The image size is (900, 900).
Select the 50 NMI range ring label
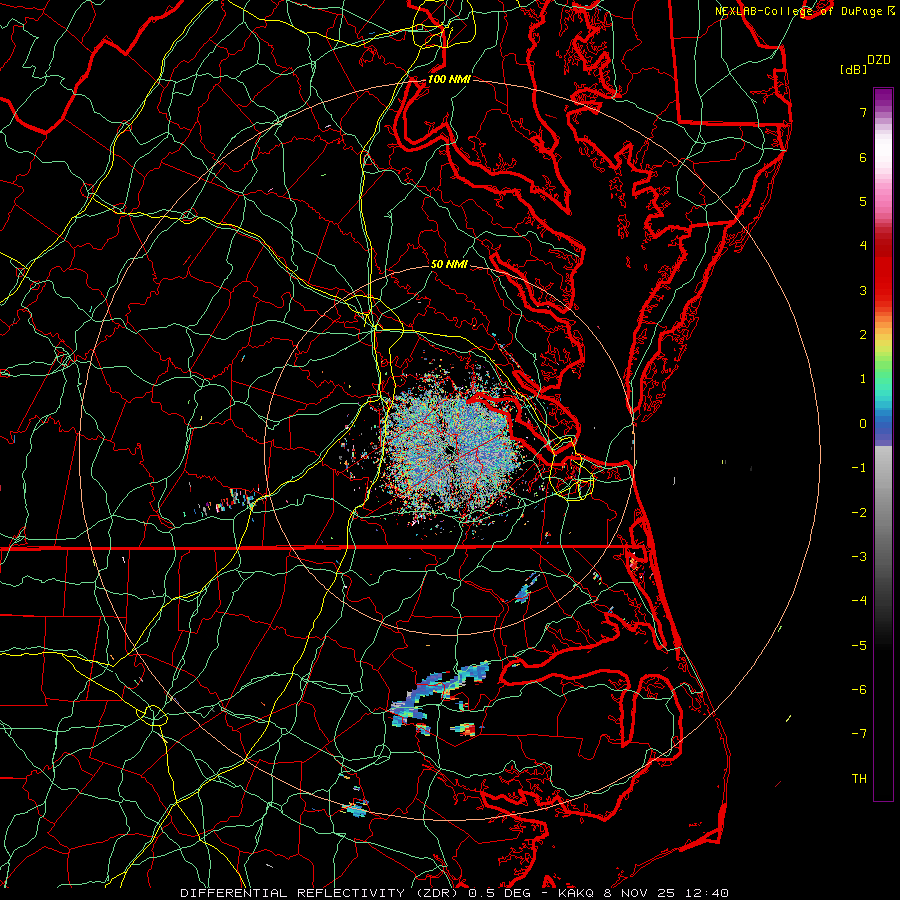[449, 264]
